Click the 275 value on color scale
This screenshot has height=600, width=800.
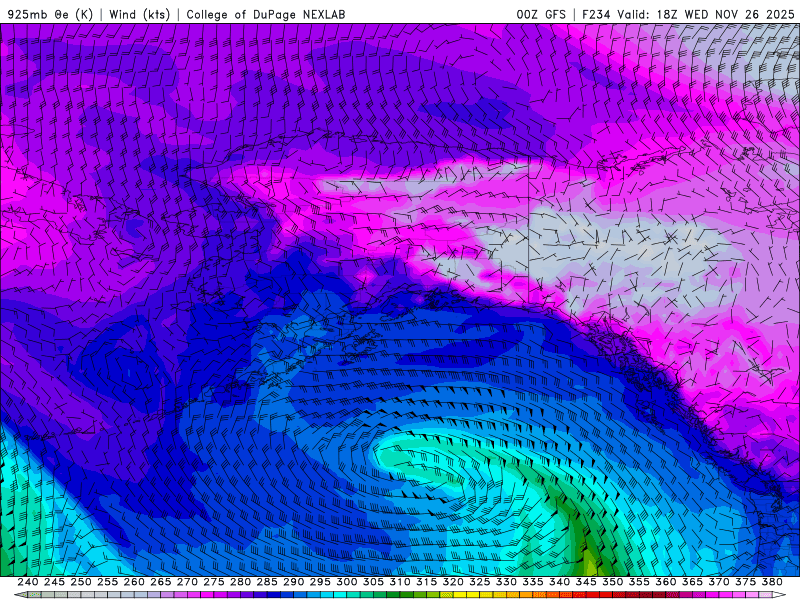(x=213, y=582)
